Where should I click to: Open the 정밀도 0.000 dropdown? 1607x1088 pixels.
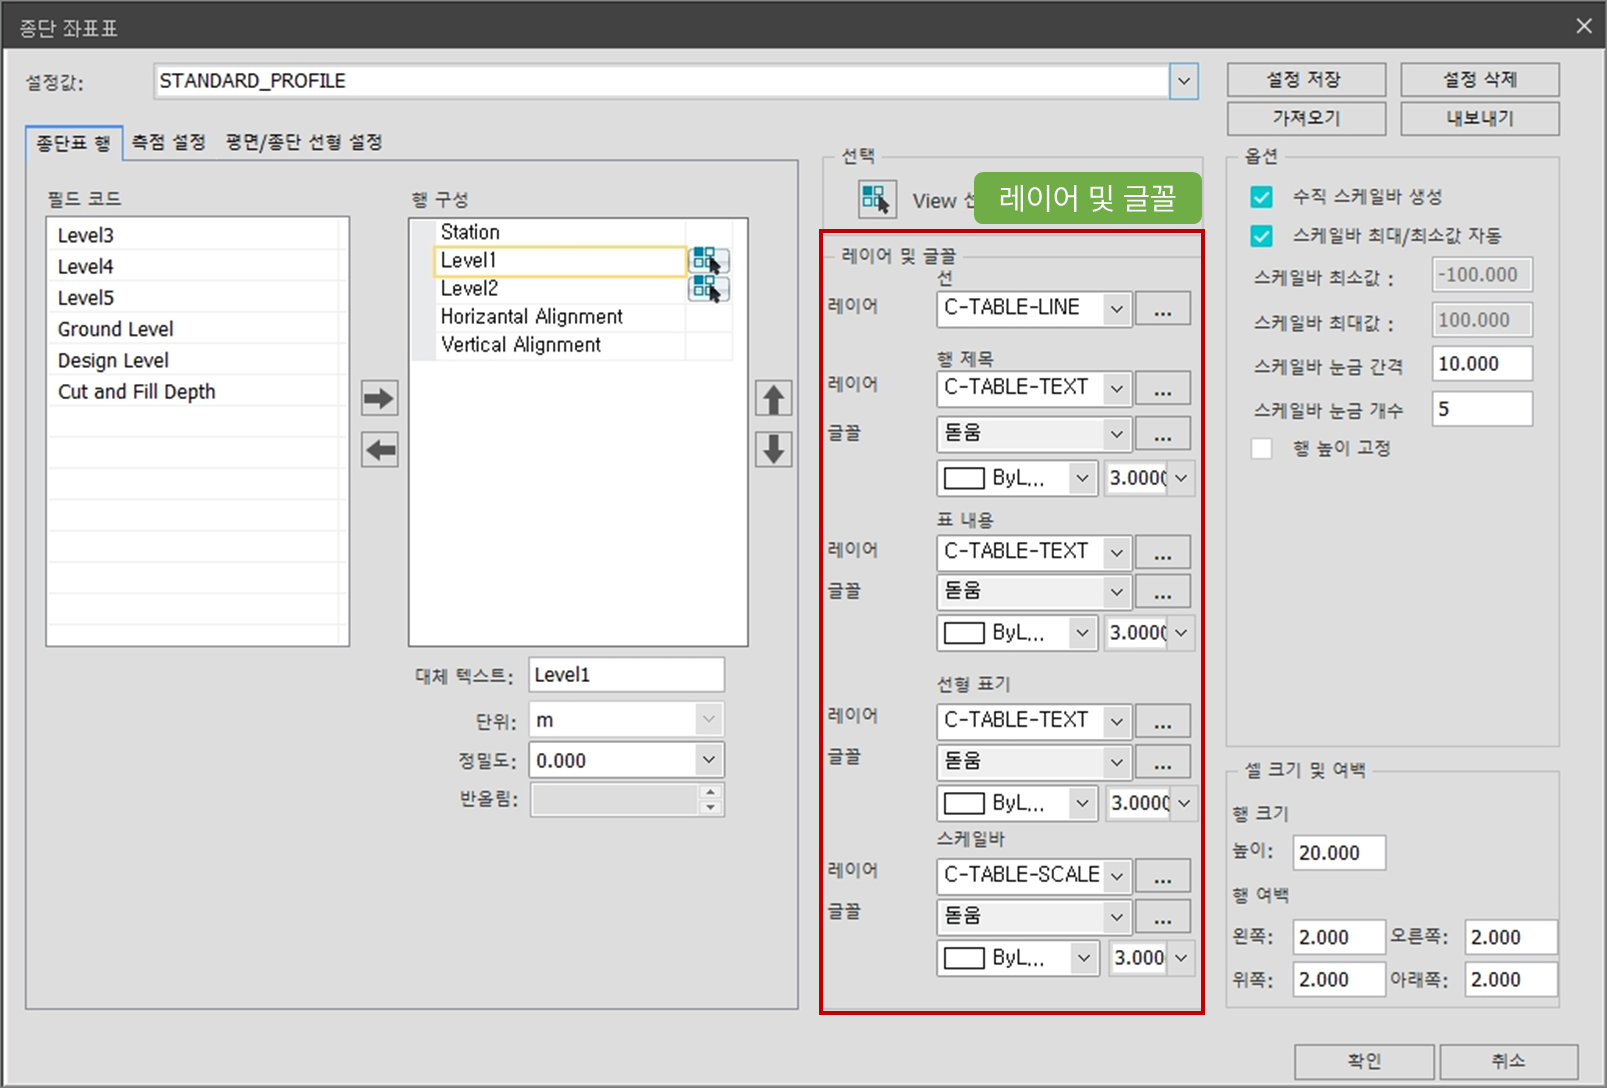coord(708,760)
